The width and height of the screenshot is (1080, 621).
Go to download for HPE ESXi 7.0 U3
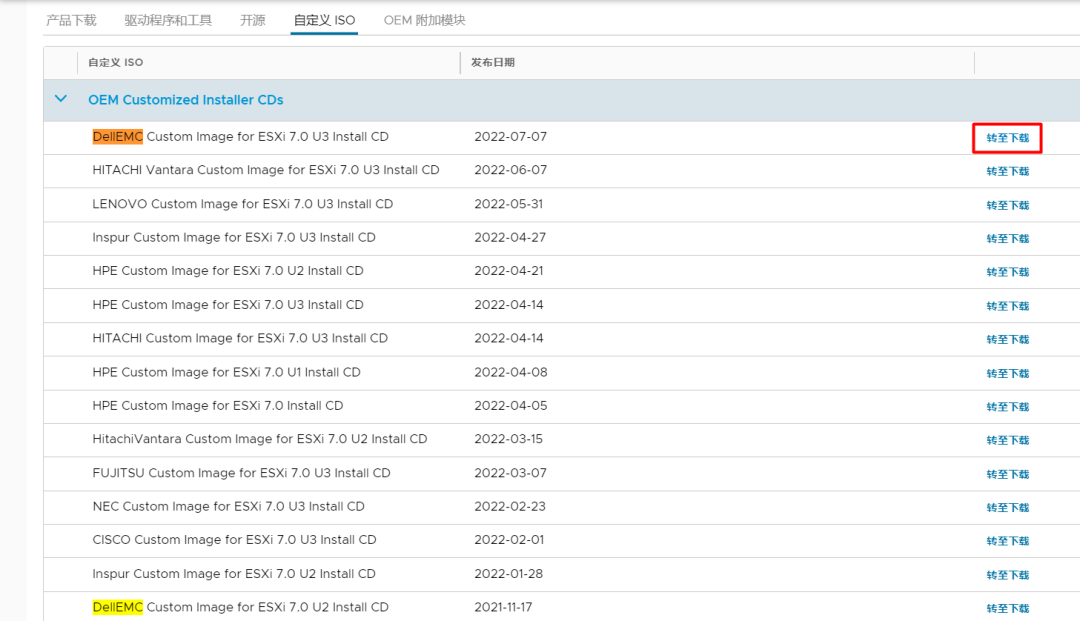(x=1007, y=306)
